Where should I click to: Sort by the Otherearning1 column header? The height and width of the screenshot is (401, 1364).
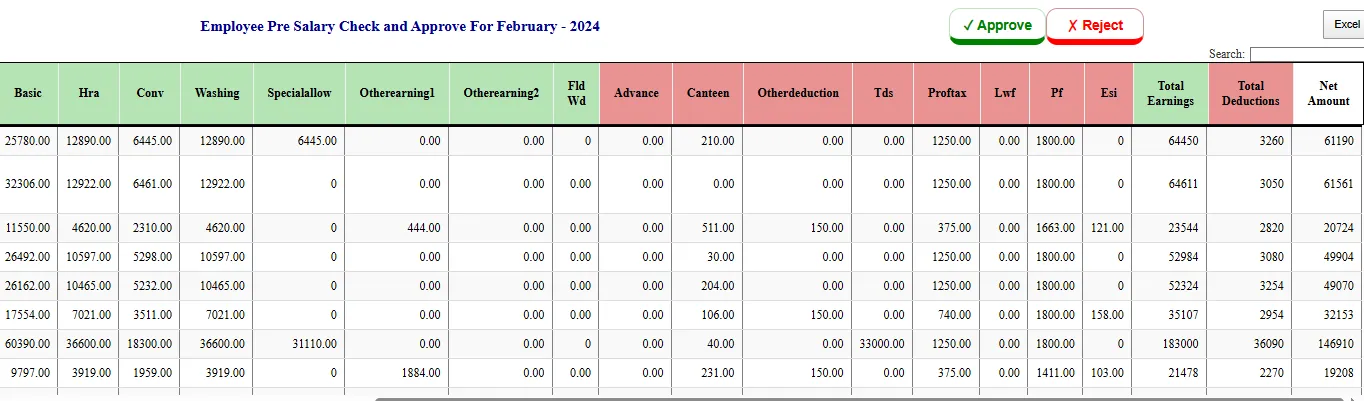click(397, 93)
